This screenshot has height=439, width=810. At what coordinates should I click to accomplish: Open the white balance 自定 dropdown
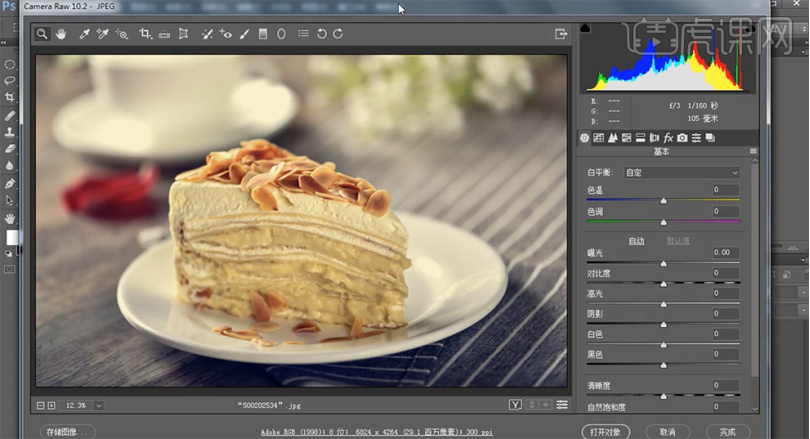coord(680,173)
